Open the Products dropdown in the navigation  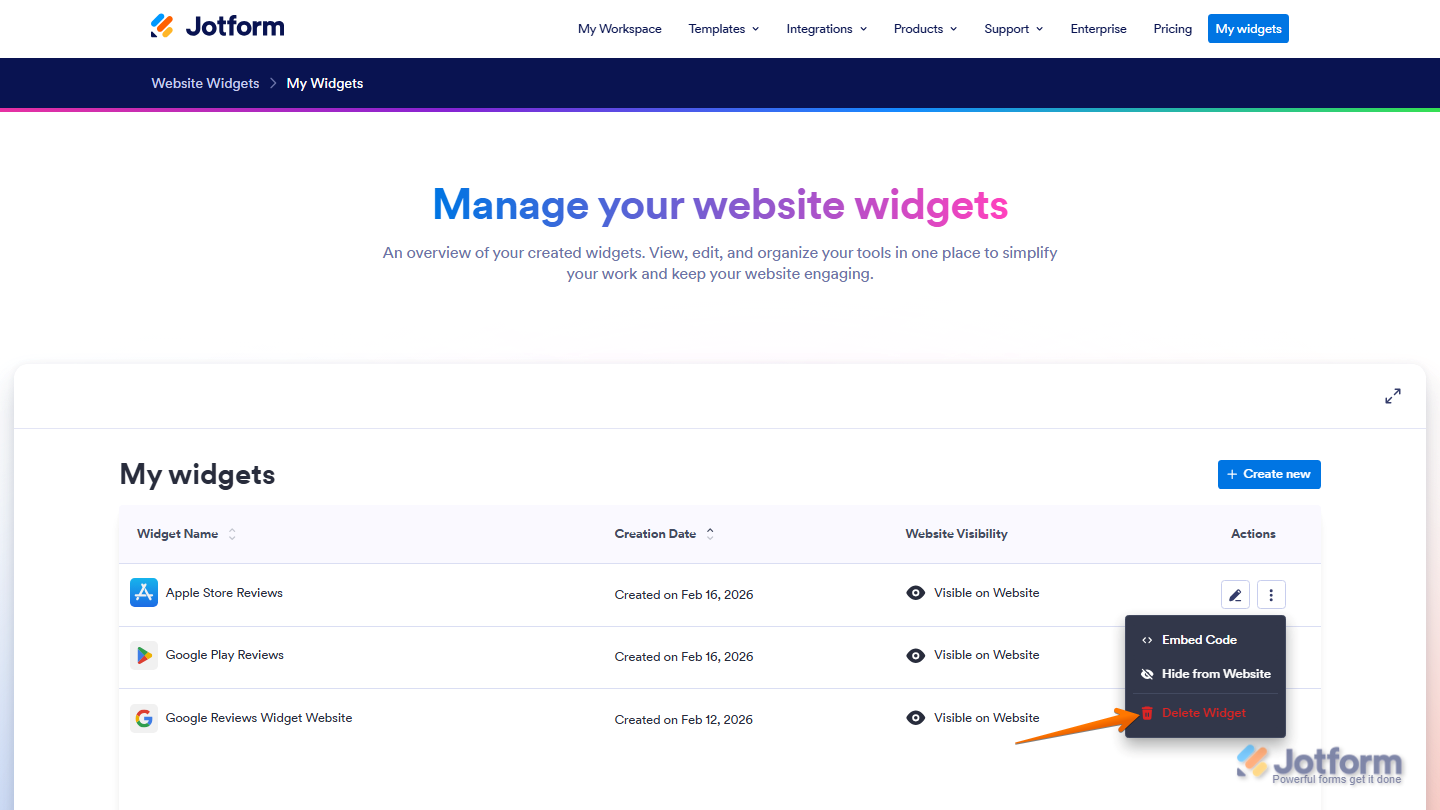tap(924, 29)
